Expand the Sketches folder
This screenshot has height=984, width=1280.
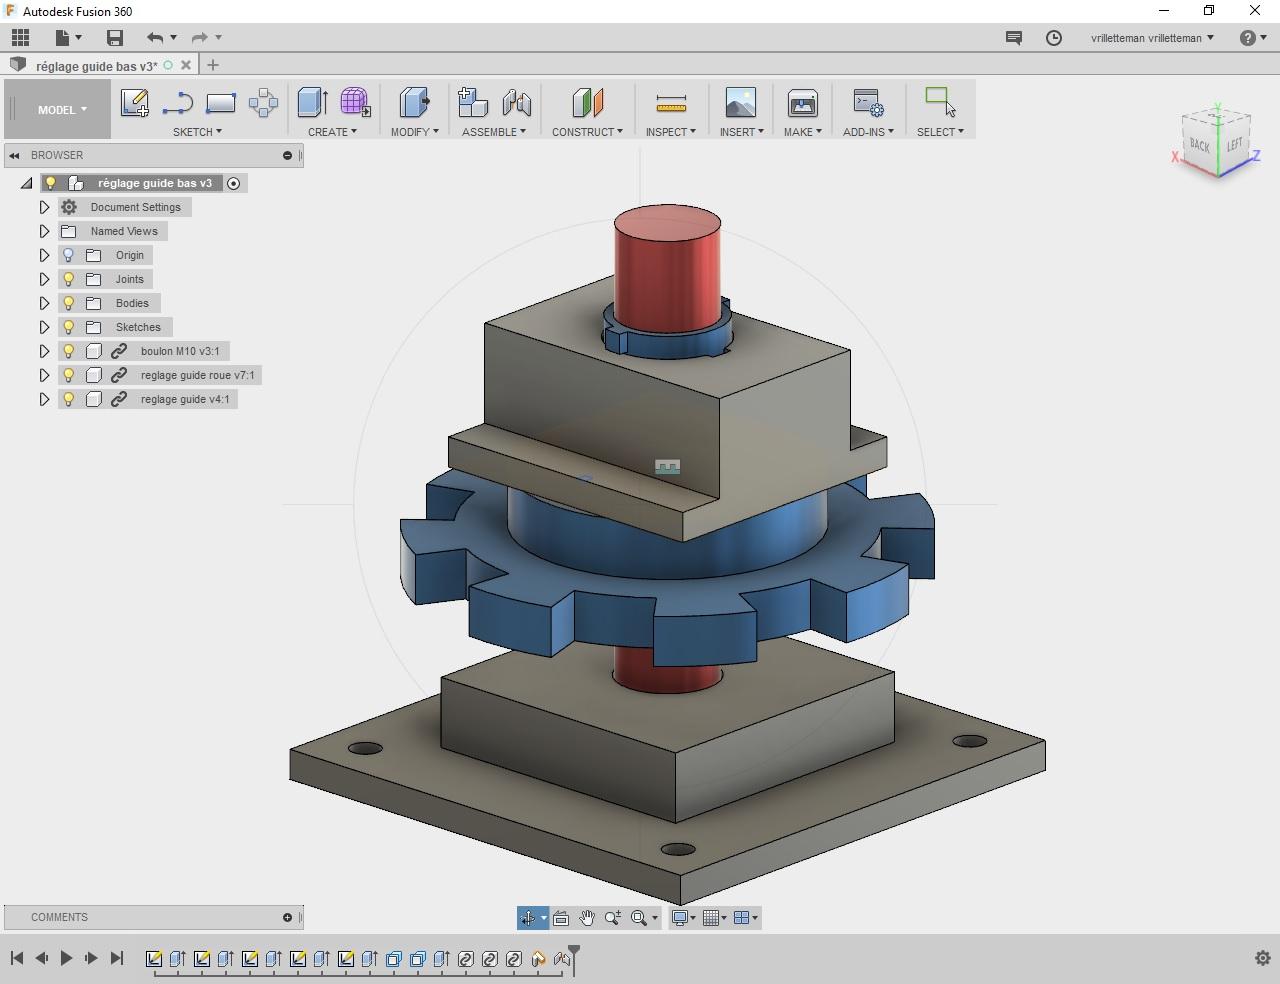[44, 327]
